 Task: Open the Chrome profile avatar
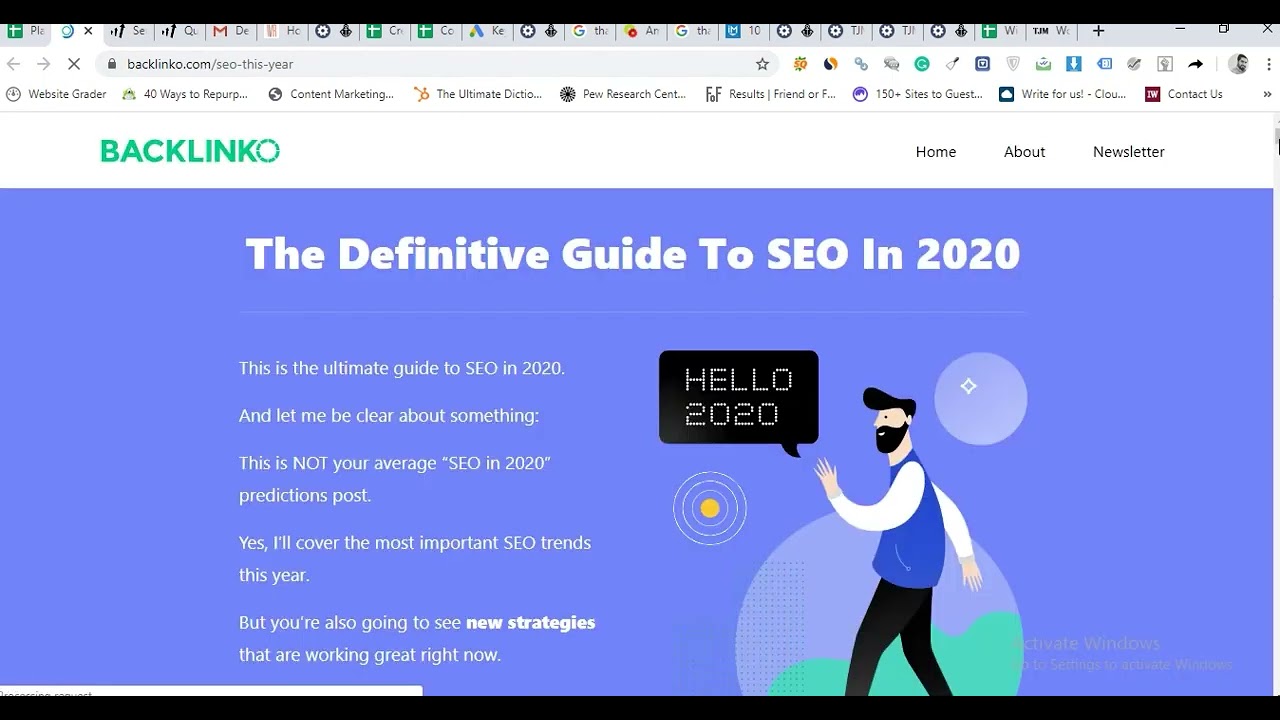tap(1239, 64)
